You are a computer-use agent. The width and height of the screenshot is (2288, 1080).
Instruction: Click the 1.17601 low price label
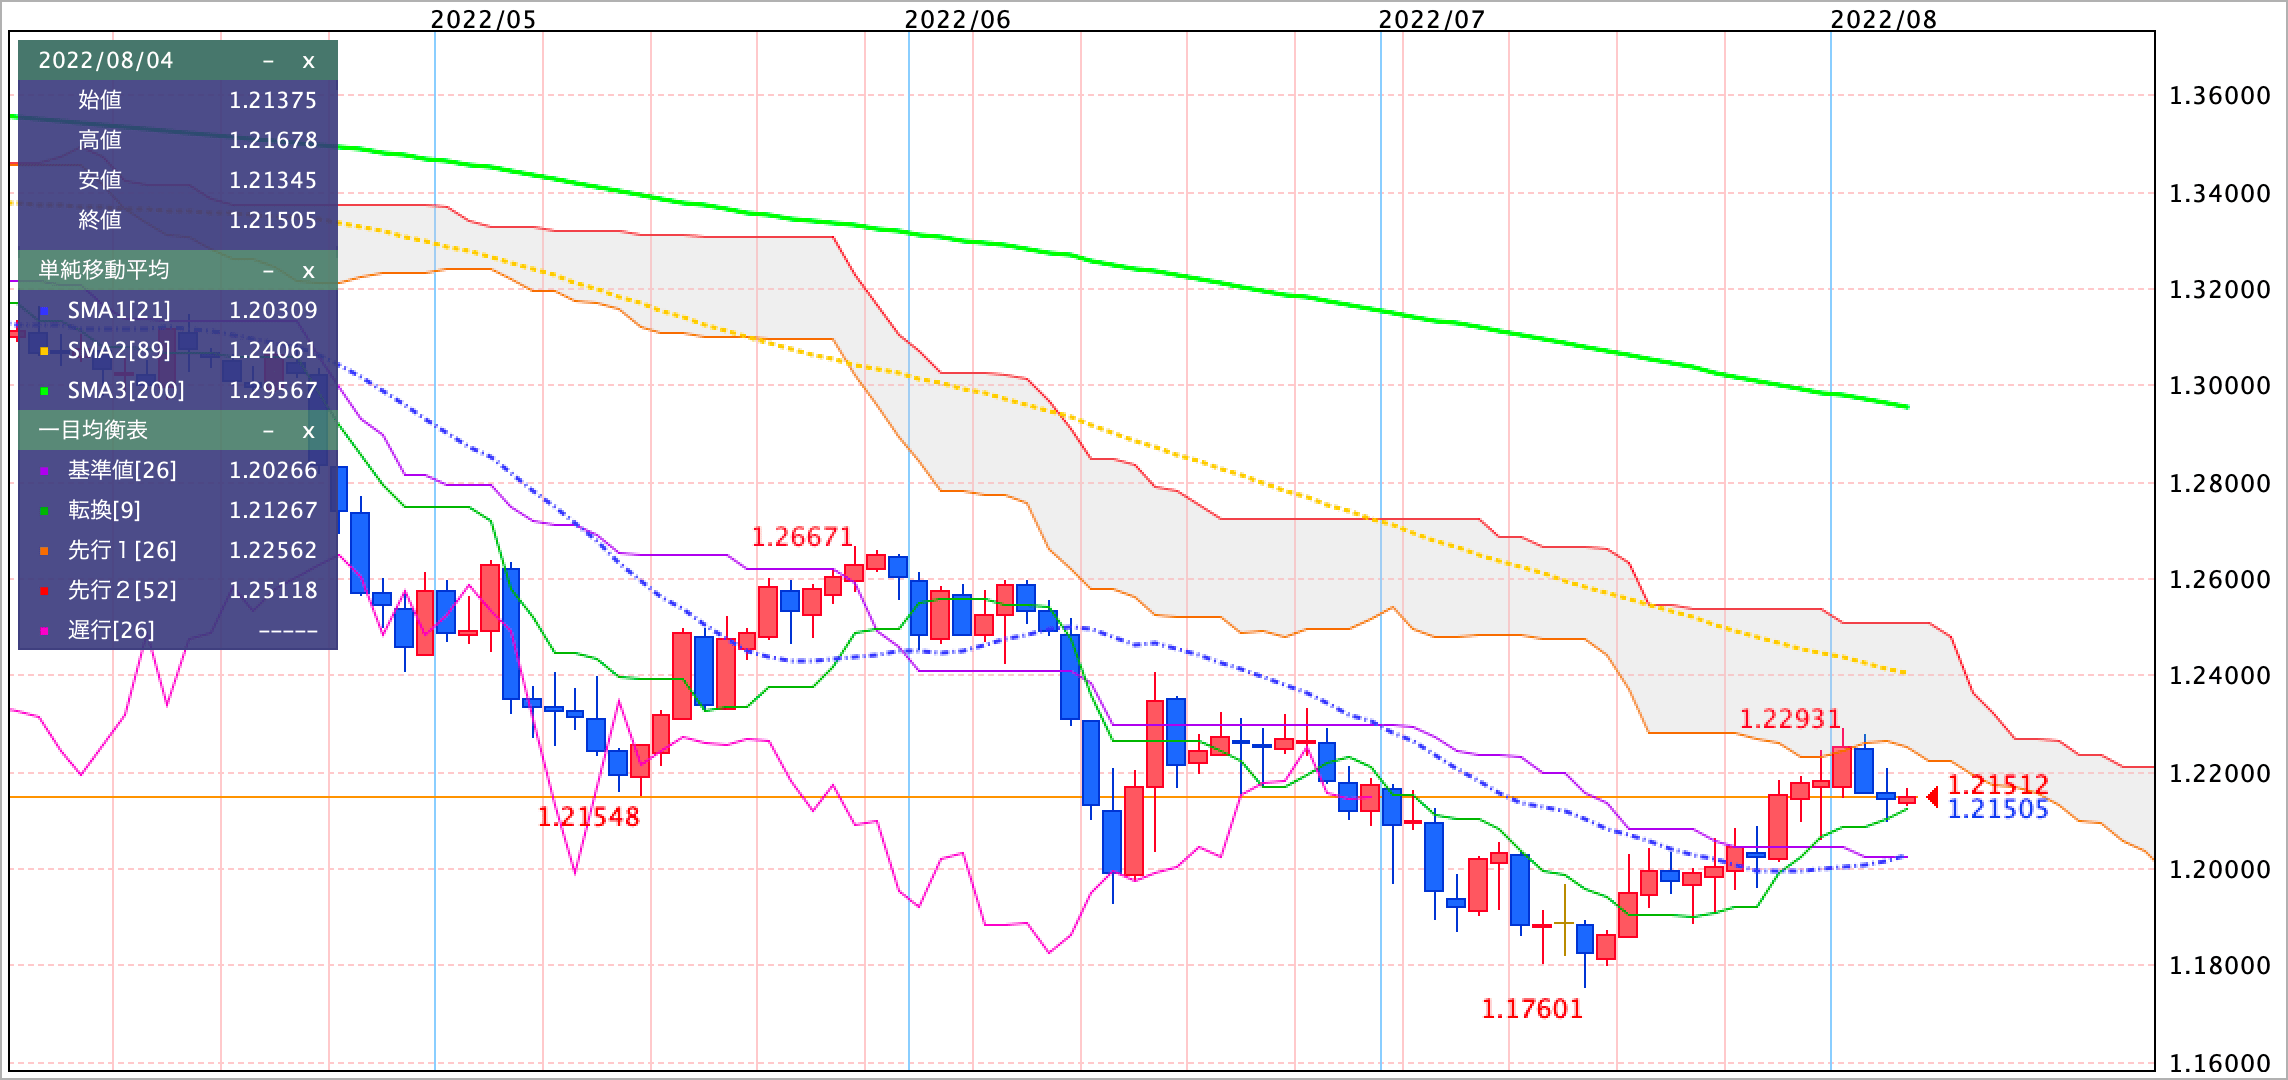pos(1532,1009)
